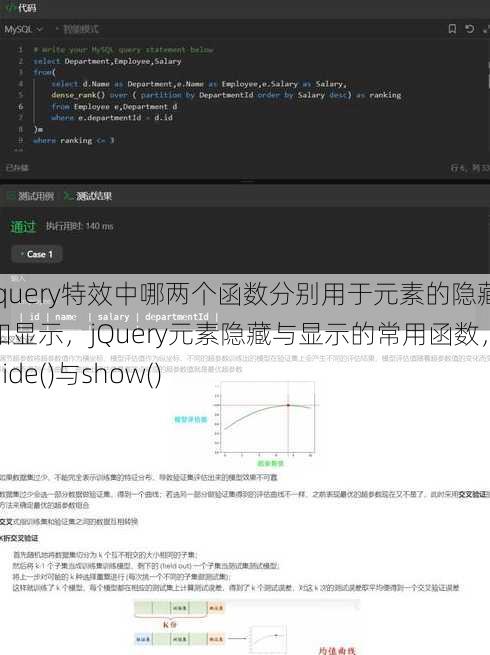Click the cursor position status 行6, 列33
The image size is (490, 655).
(x=469, y=168)
